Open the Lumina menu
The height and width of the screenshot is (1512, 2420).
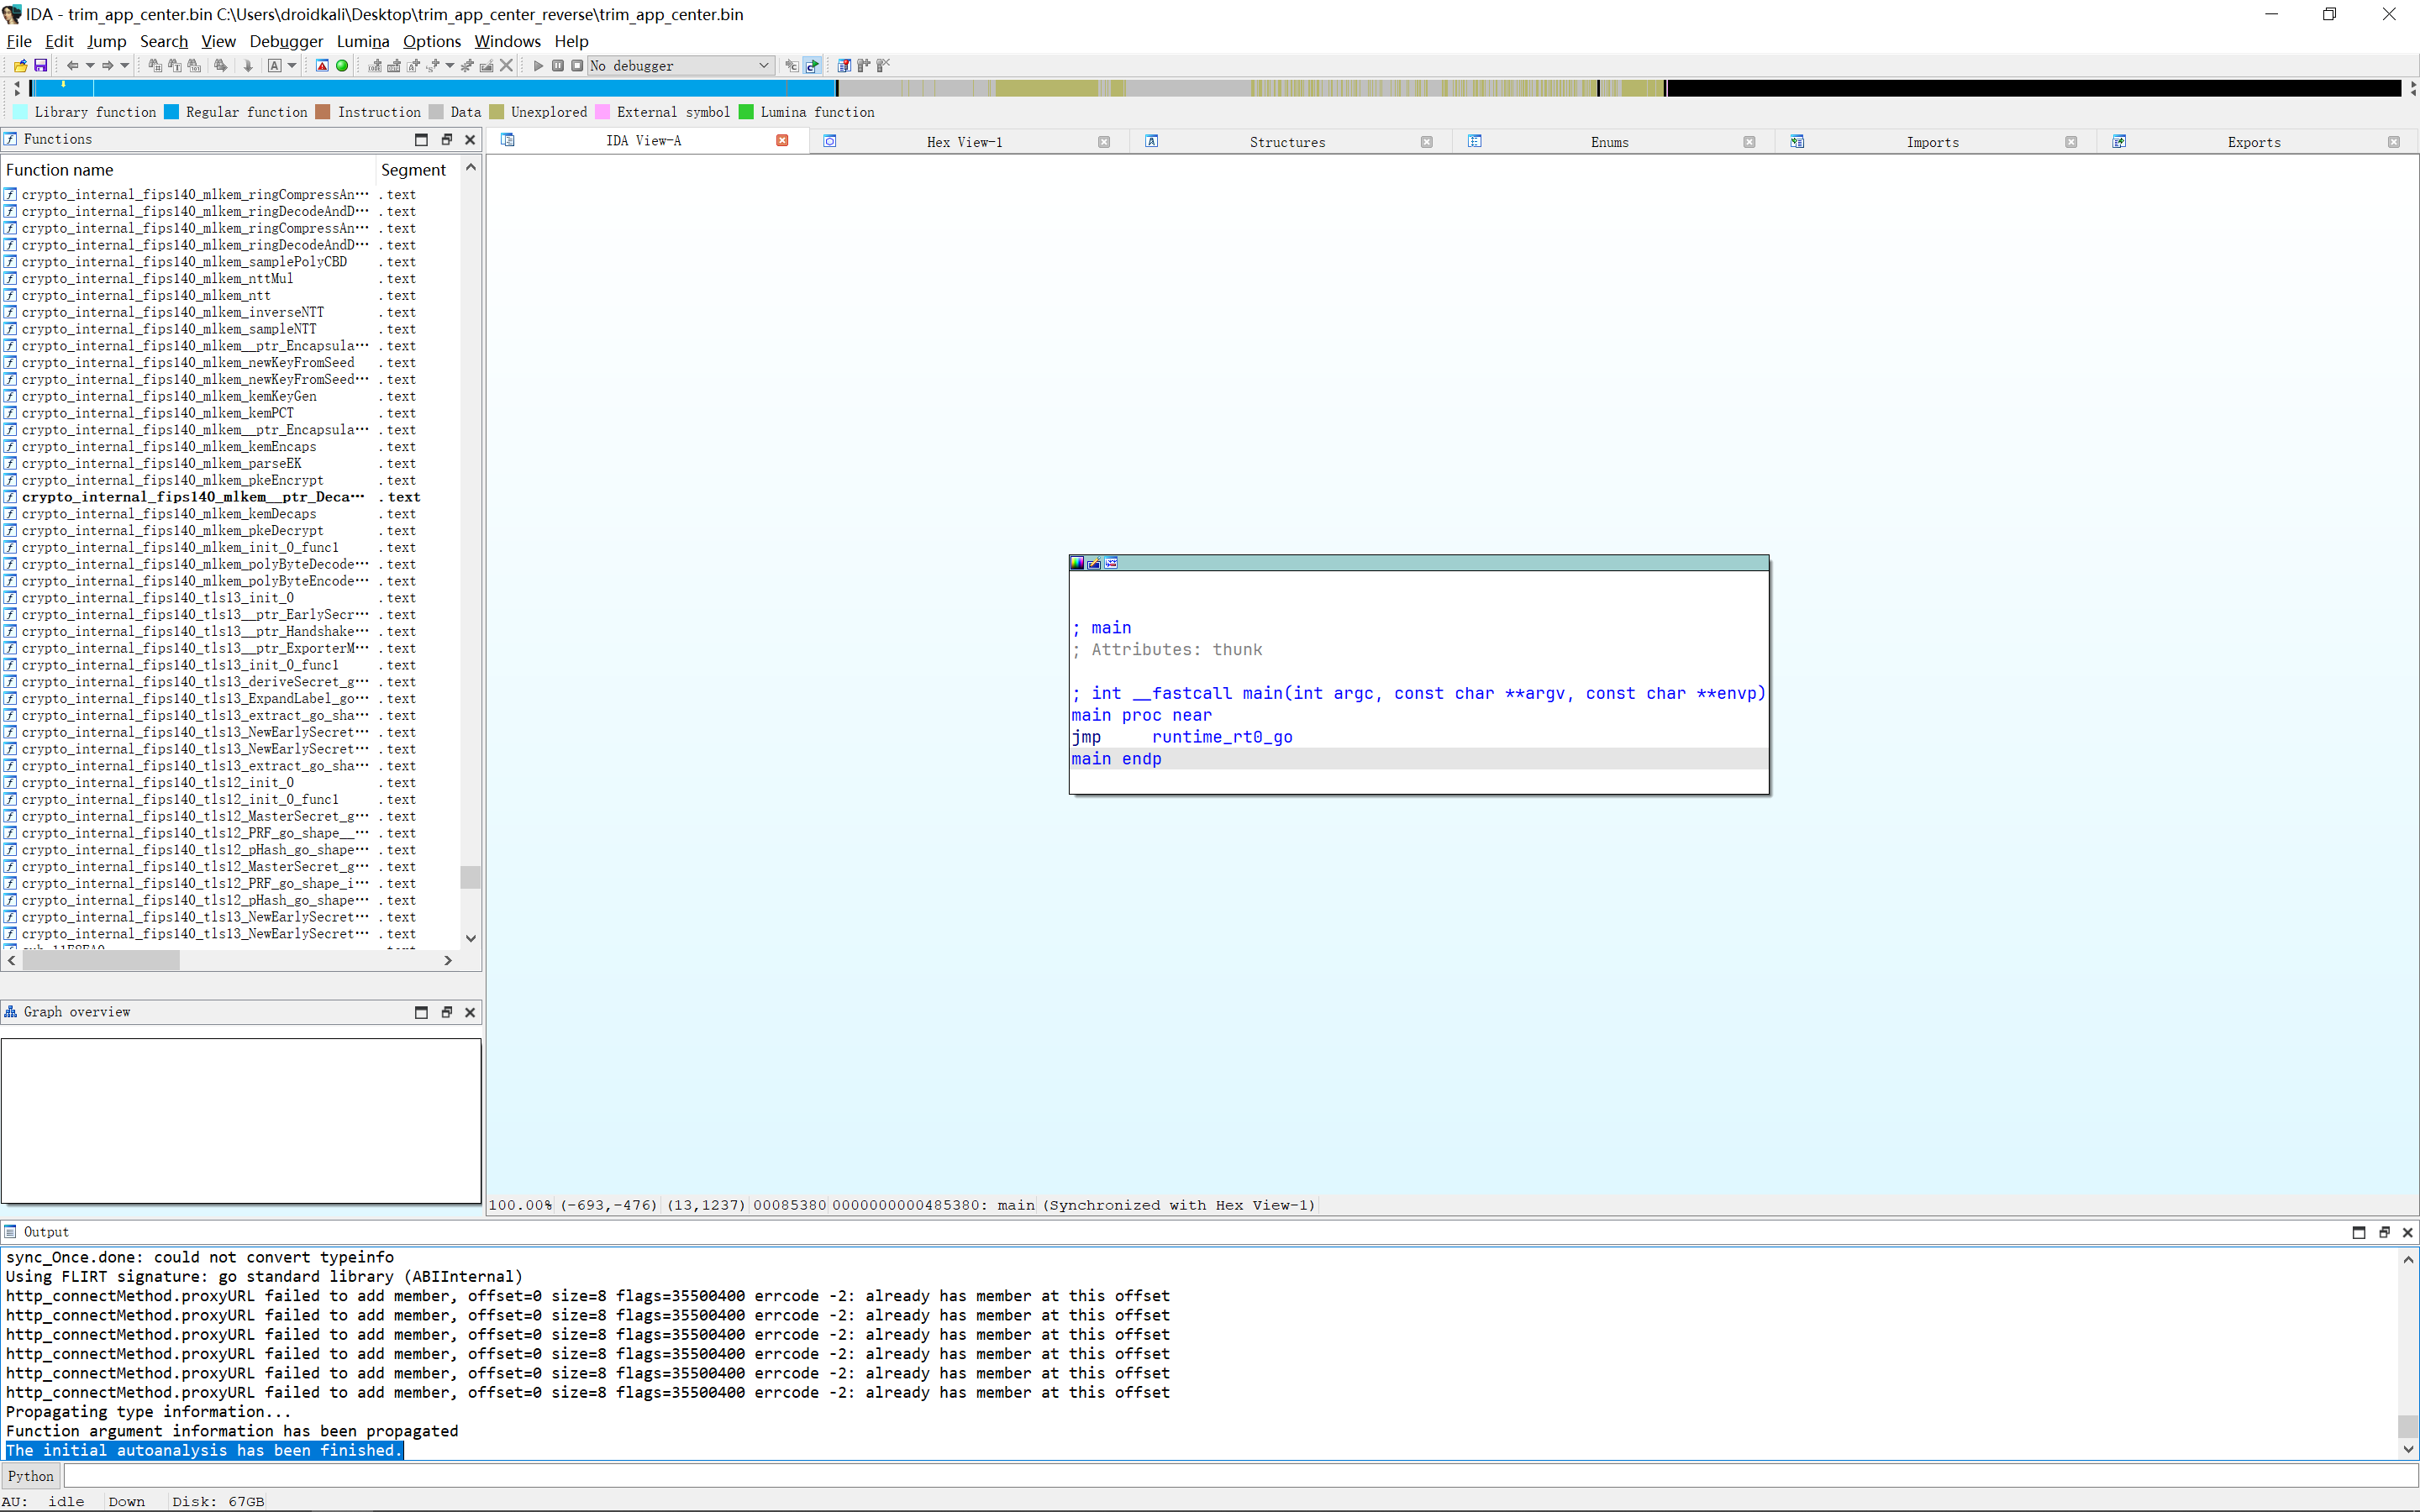click(x=362, y=41)
